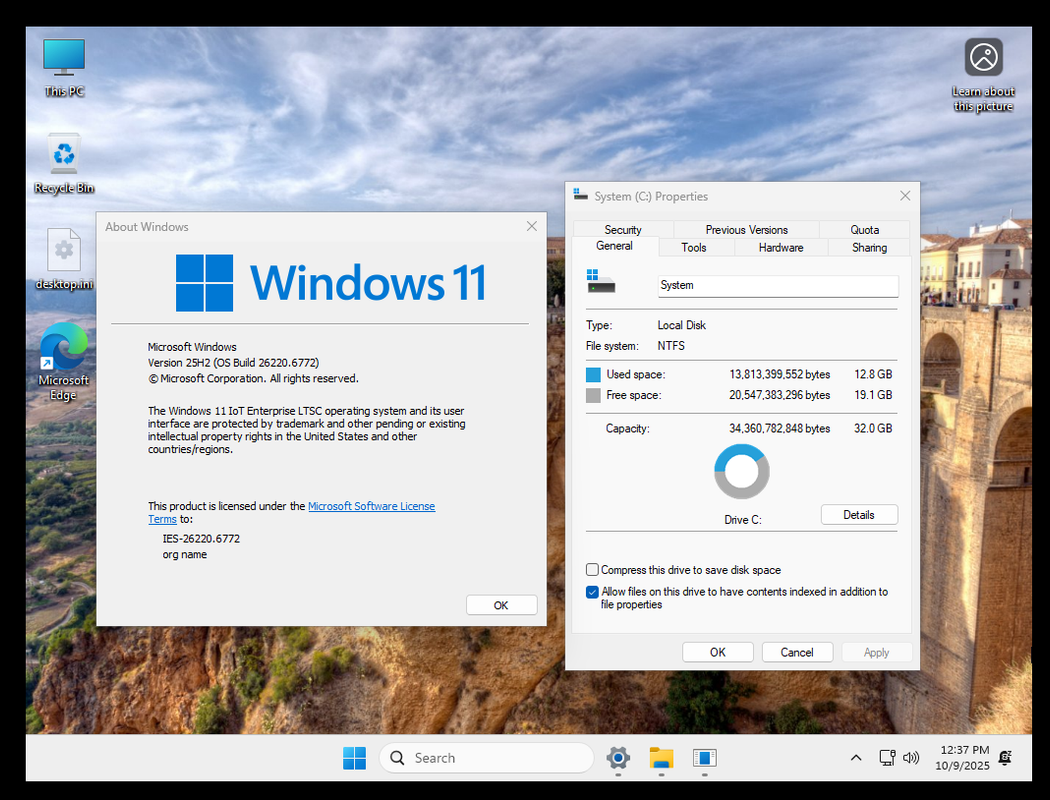This screenshot has height=800, width=1050.
Task: Click the Microsoft Corporation copyright line
Action: pyautogui.click(x=253, y=378)
